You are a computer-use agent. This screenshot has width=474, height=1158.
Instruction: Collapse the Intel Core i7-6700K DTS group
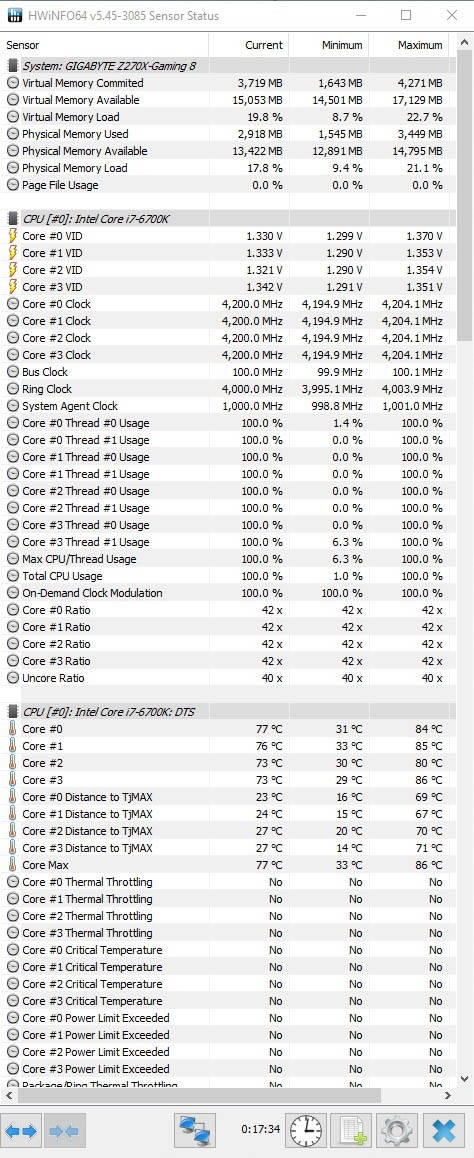pos(13,712)
